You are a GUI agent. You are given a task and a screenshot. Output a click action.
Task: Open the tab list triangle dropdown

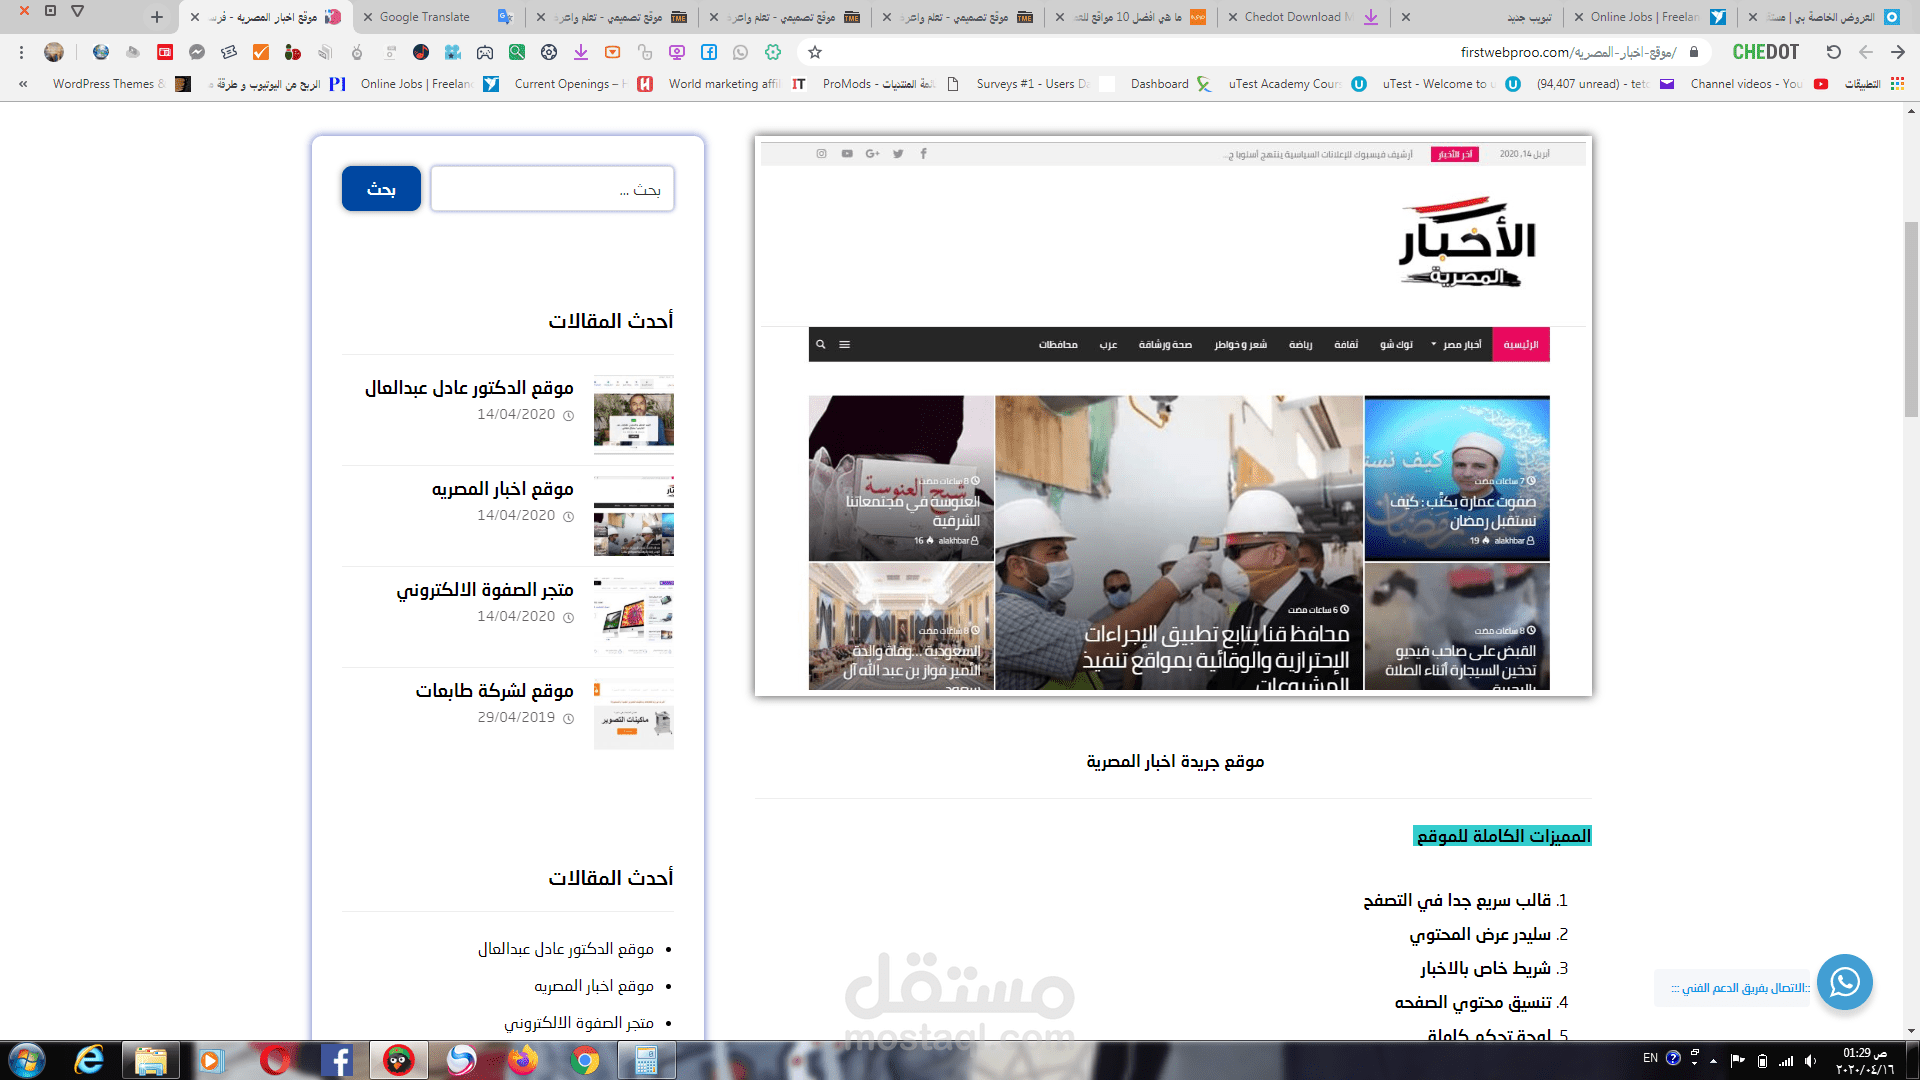77,12
